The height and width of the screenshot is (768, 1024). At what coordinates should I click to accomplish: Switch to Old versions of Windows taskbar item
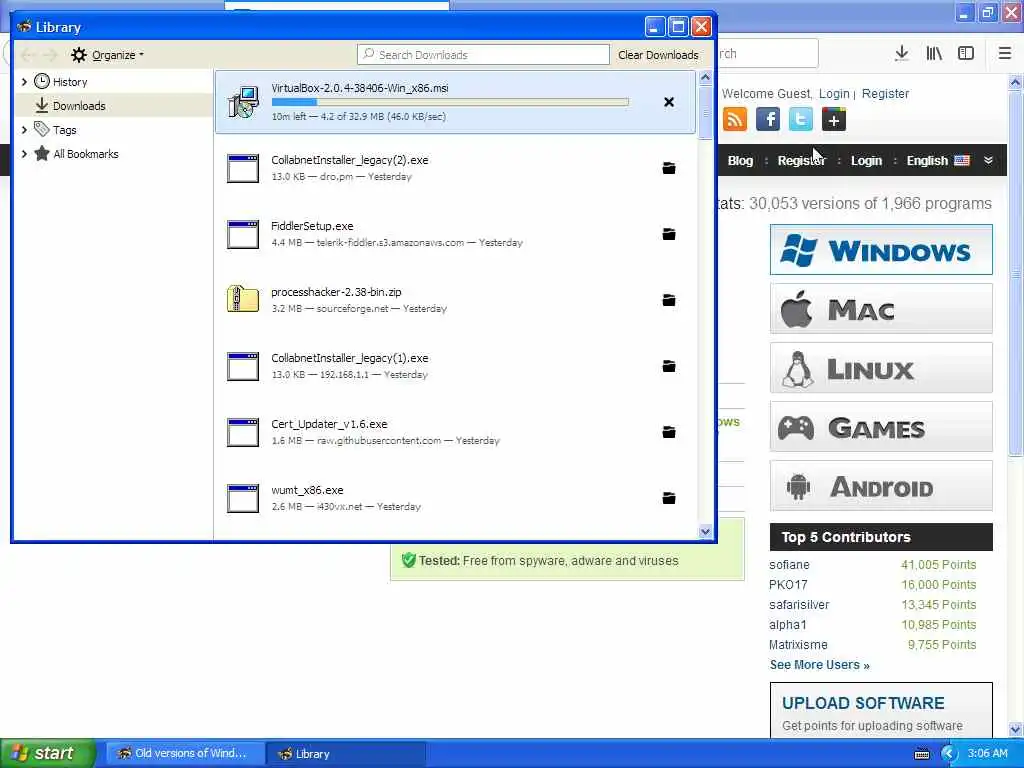pos(185,754)
